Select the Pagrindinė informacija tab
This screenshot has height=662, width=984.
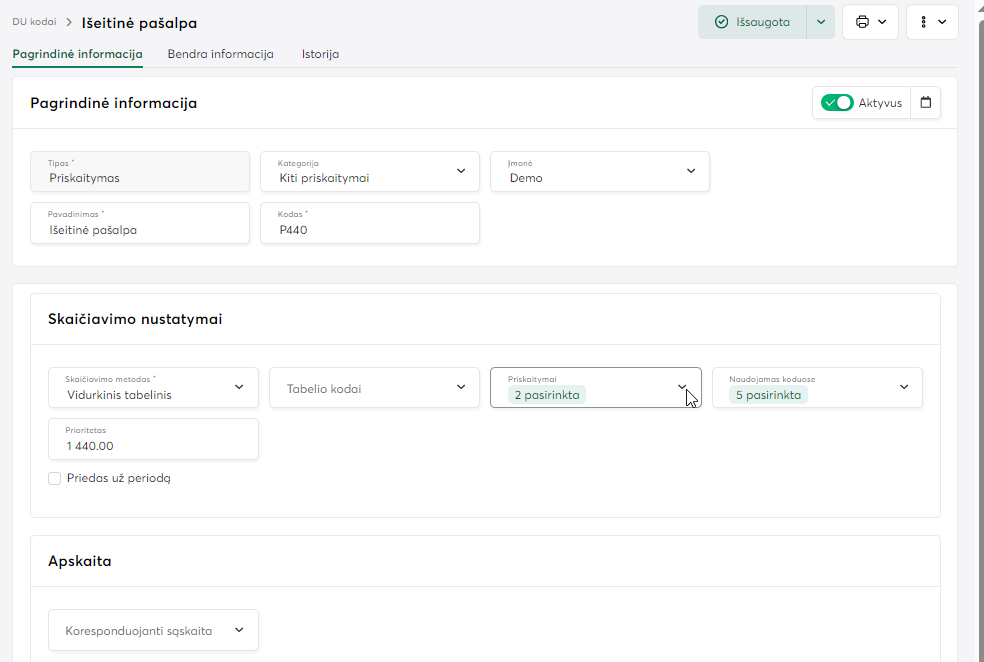(x=77, y=54)
